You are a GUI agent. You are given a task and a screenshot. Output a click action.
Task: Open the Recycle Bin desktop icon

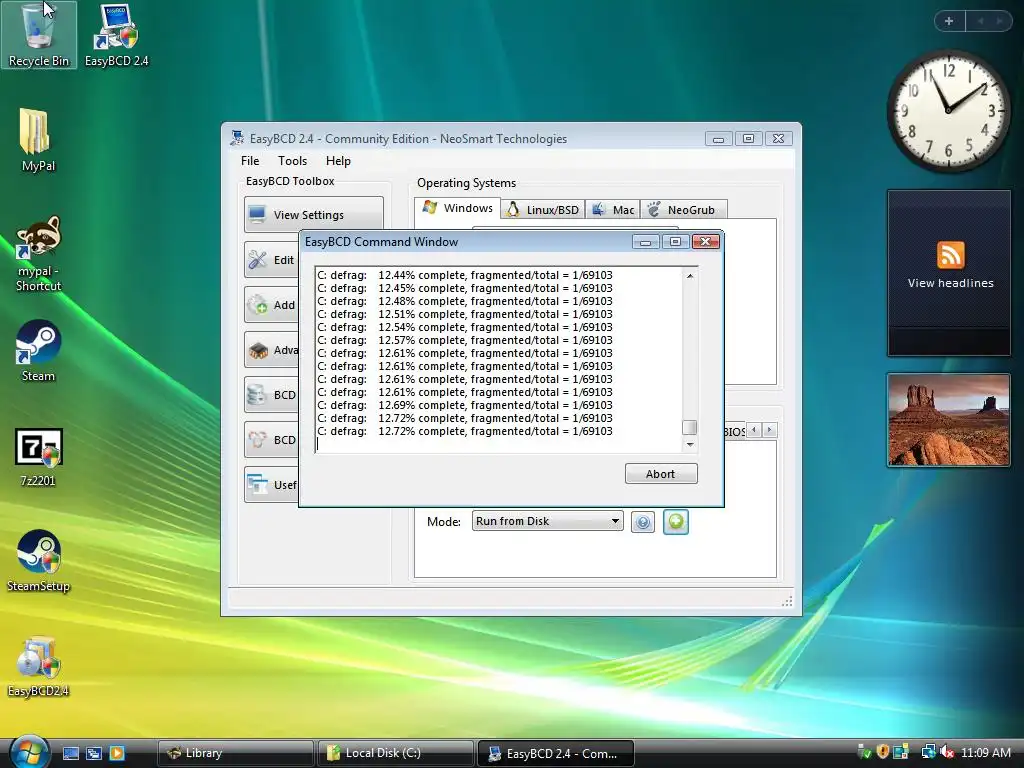coord(39,35)
